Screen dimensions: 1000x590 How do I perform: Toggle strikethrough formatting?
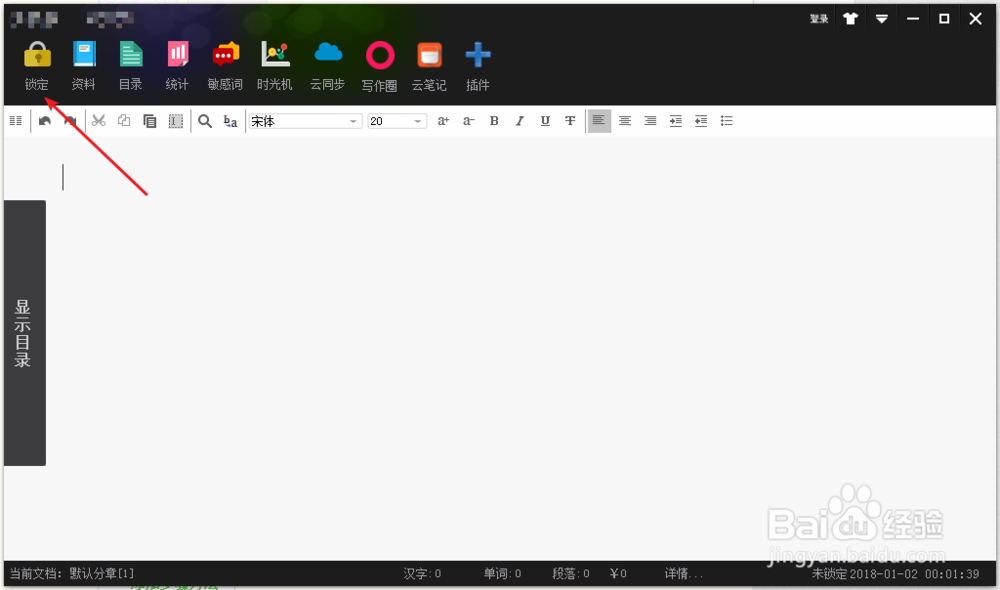(570, 121)
